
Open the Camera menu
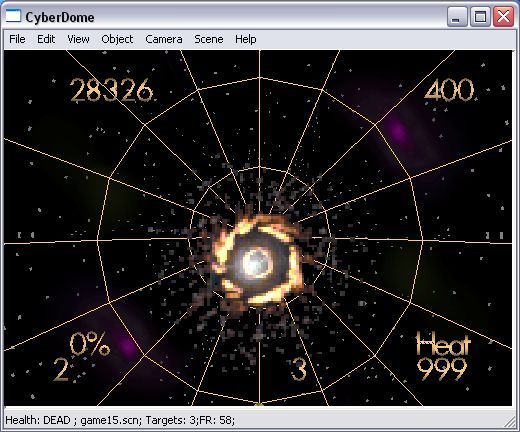pos(164,39)
